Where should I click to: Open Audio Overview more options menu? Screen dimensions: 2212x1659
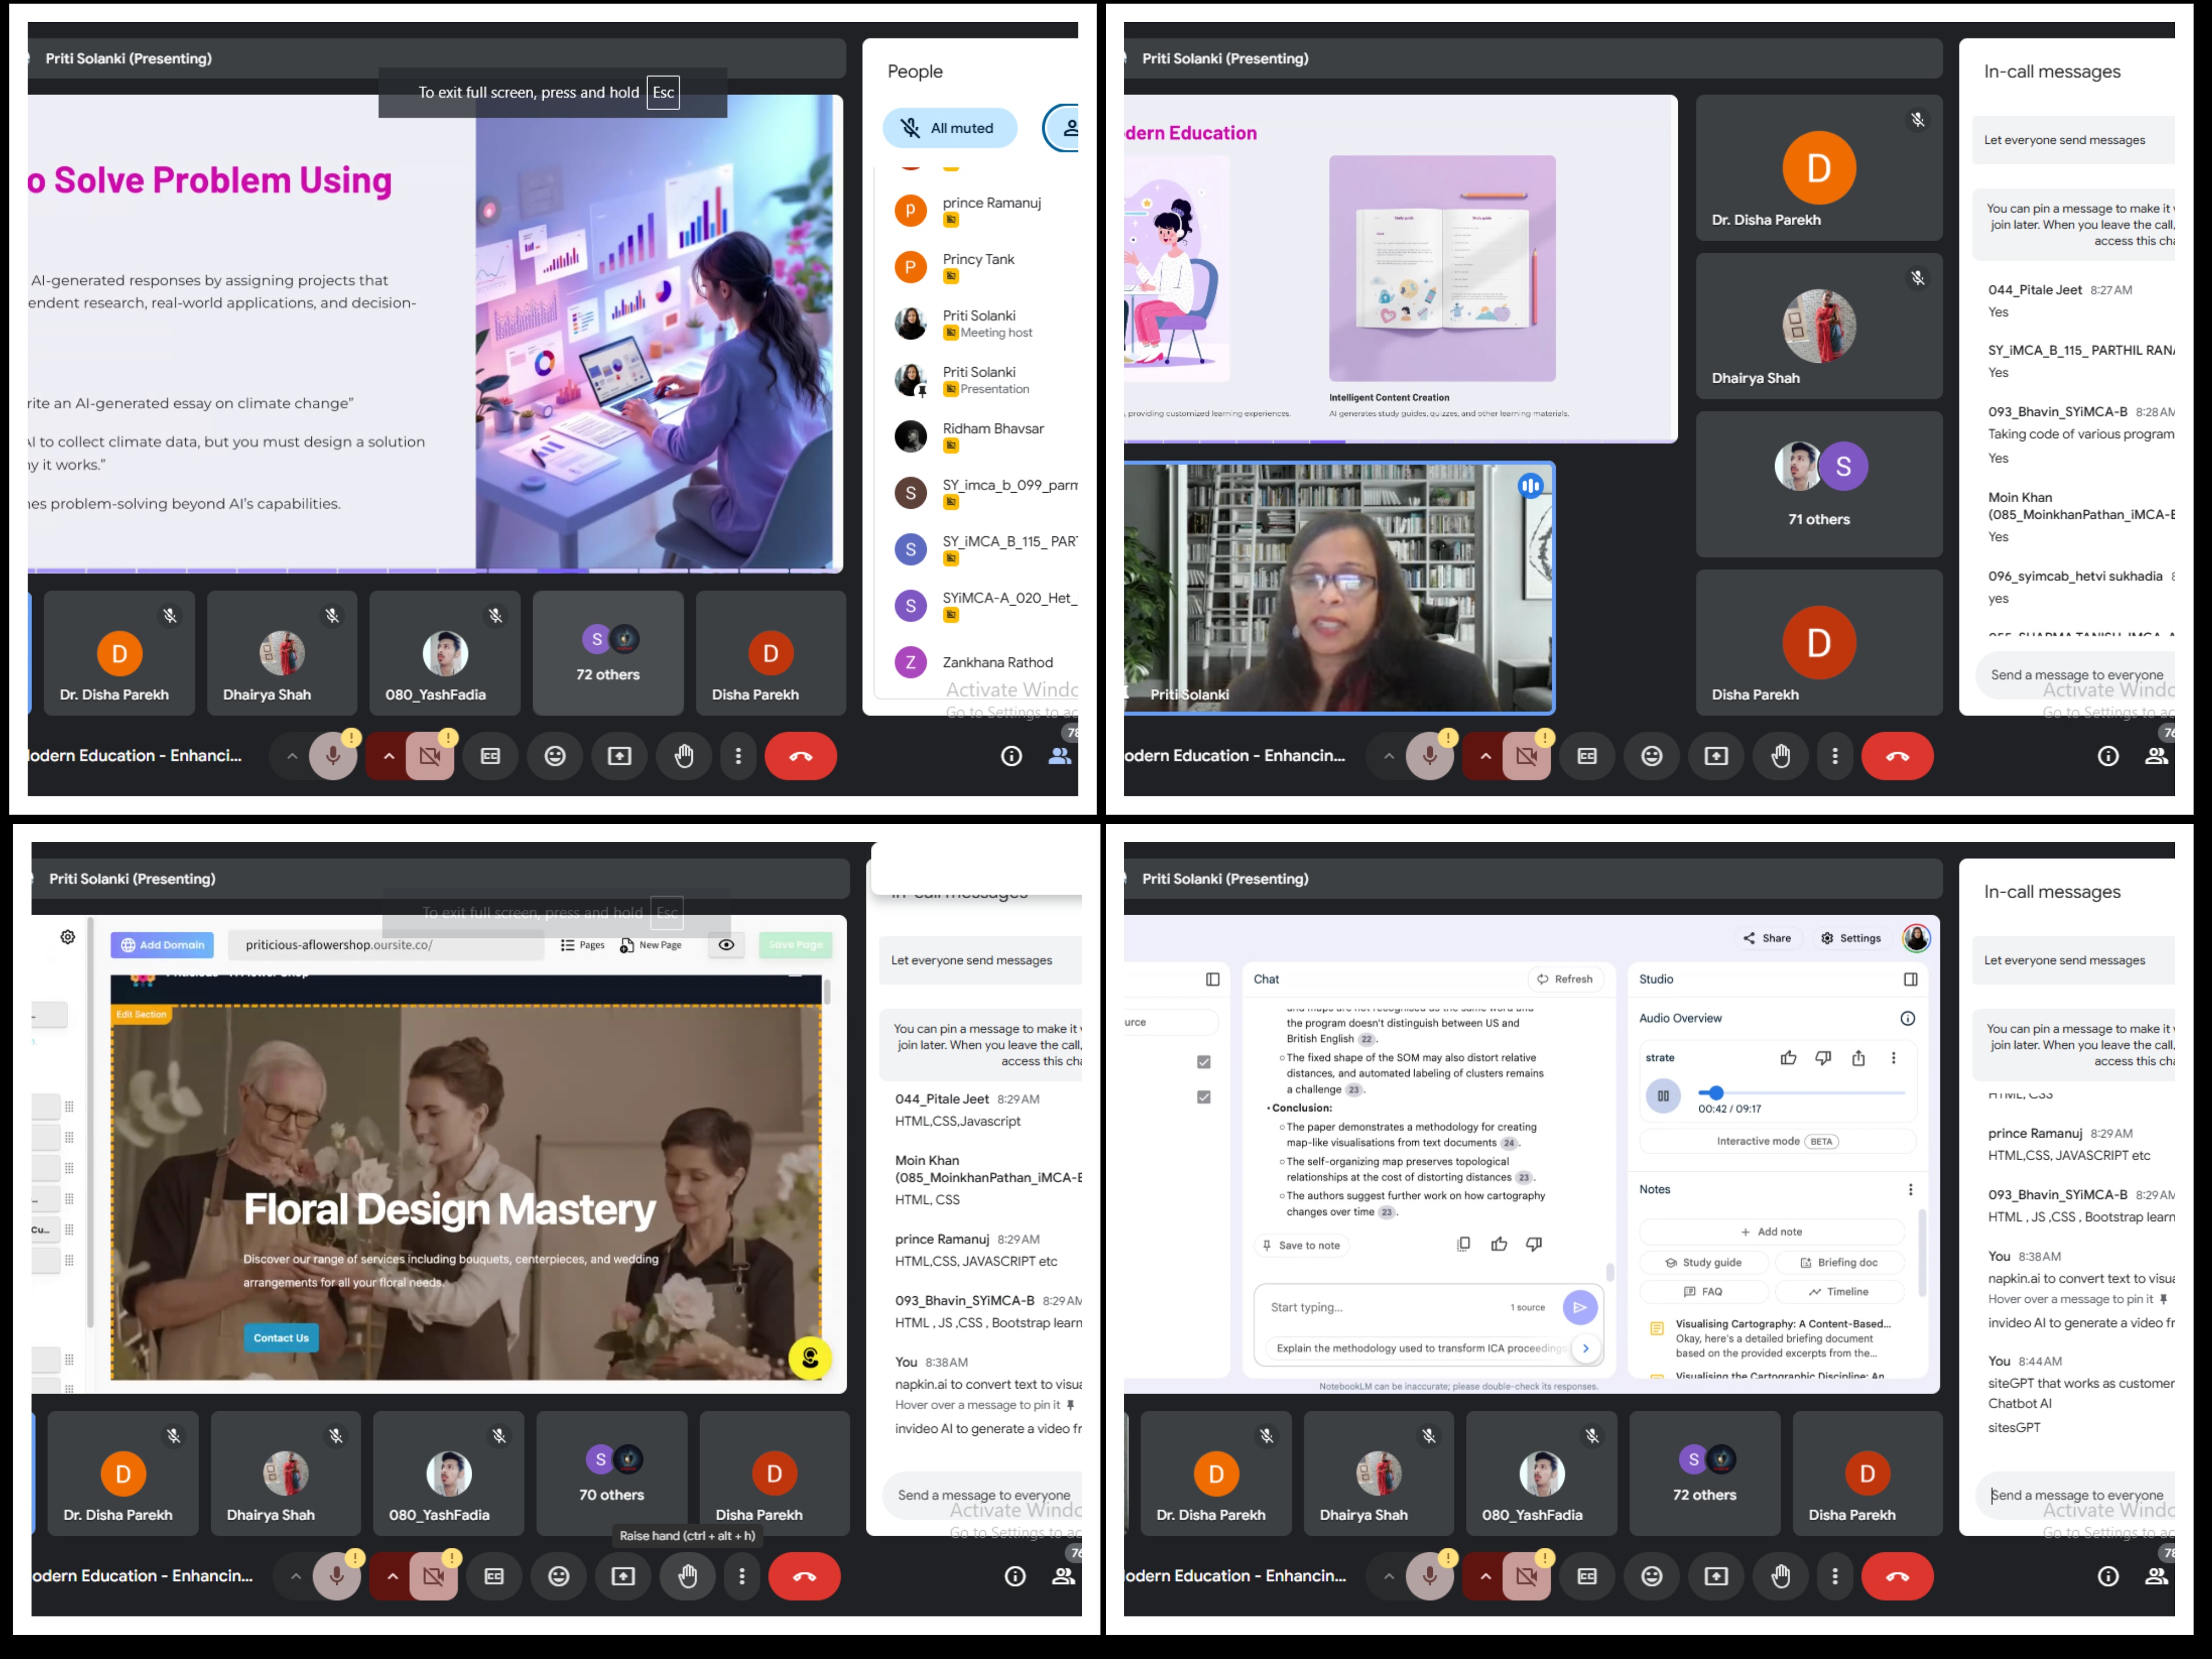click(x=1893, y=1057)
